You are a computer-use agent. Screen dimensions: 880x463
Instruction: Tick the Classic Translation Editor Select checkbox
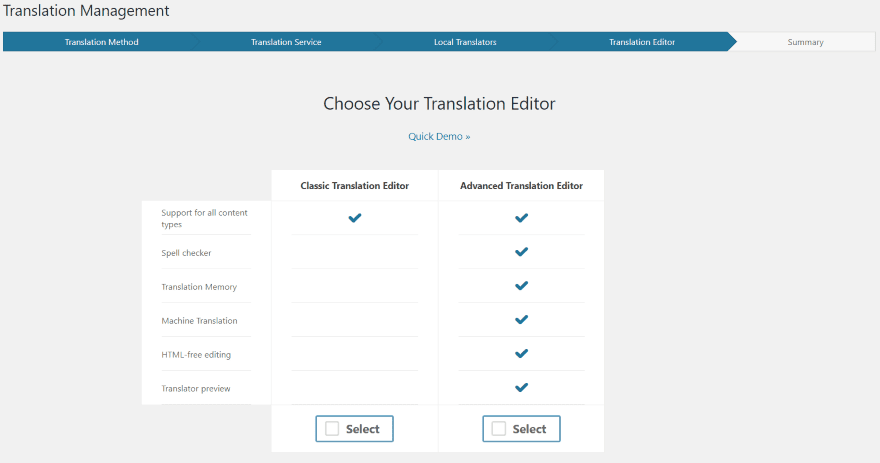click(x=332, y=429)
